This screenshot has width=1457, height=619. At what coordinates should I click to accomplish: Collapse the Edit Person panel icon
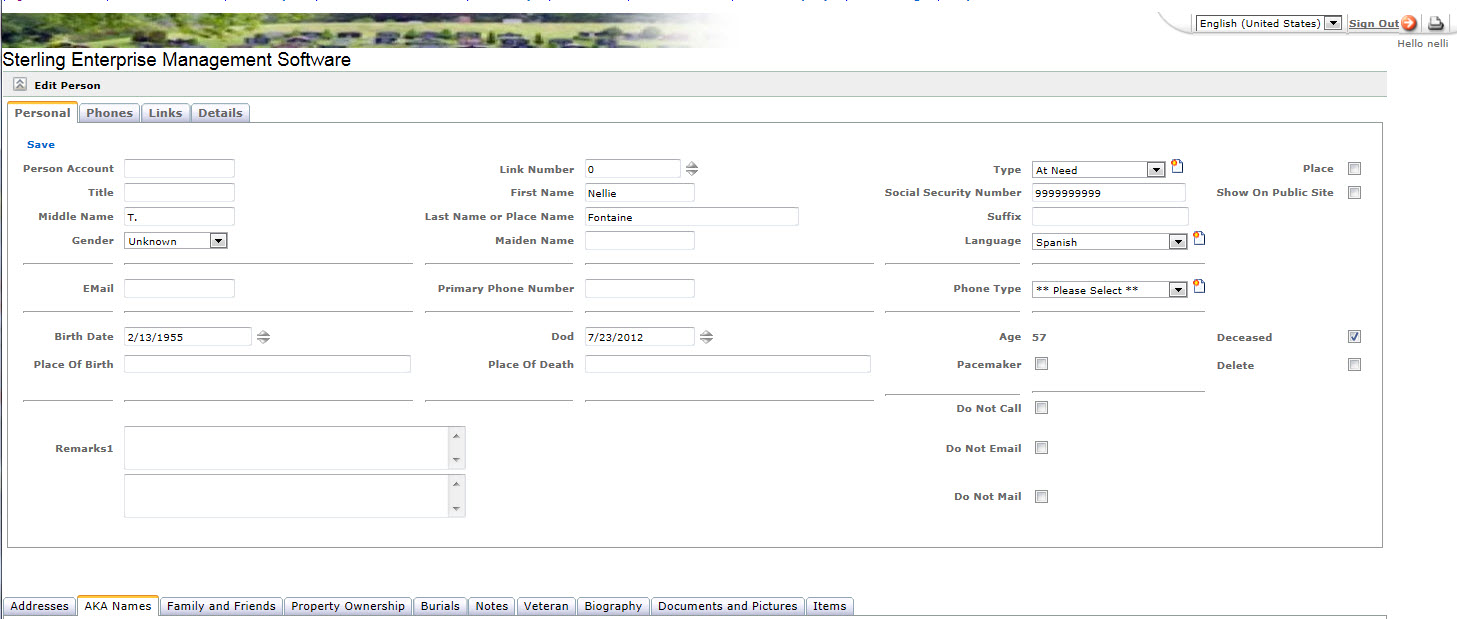[x=20, y=85]
